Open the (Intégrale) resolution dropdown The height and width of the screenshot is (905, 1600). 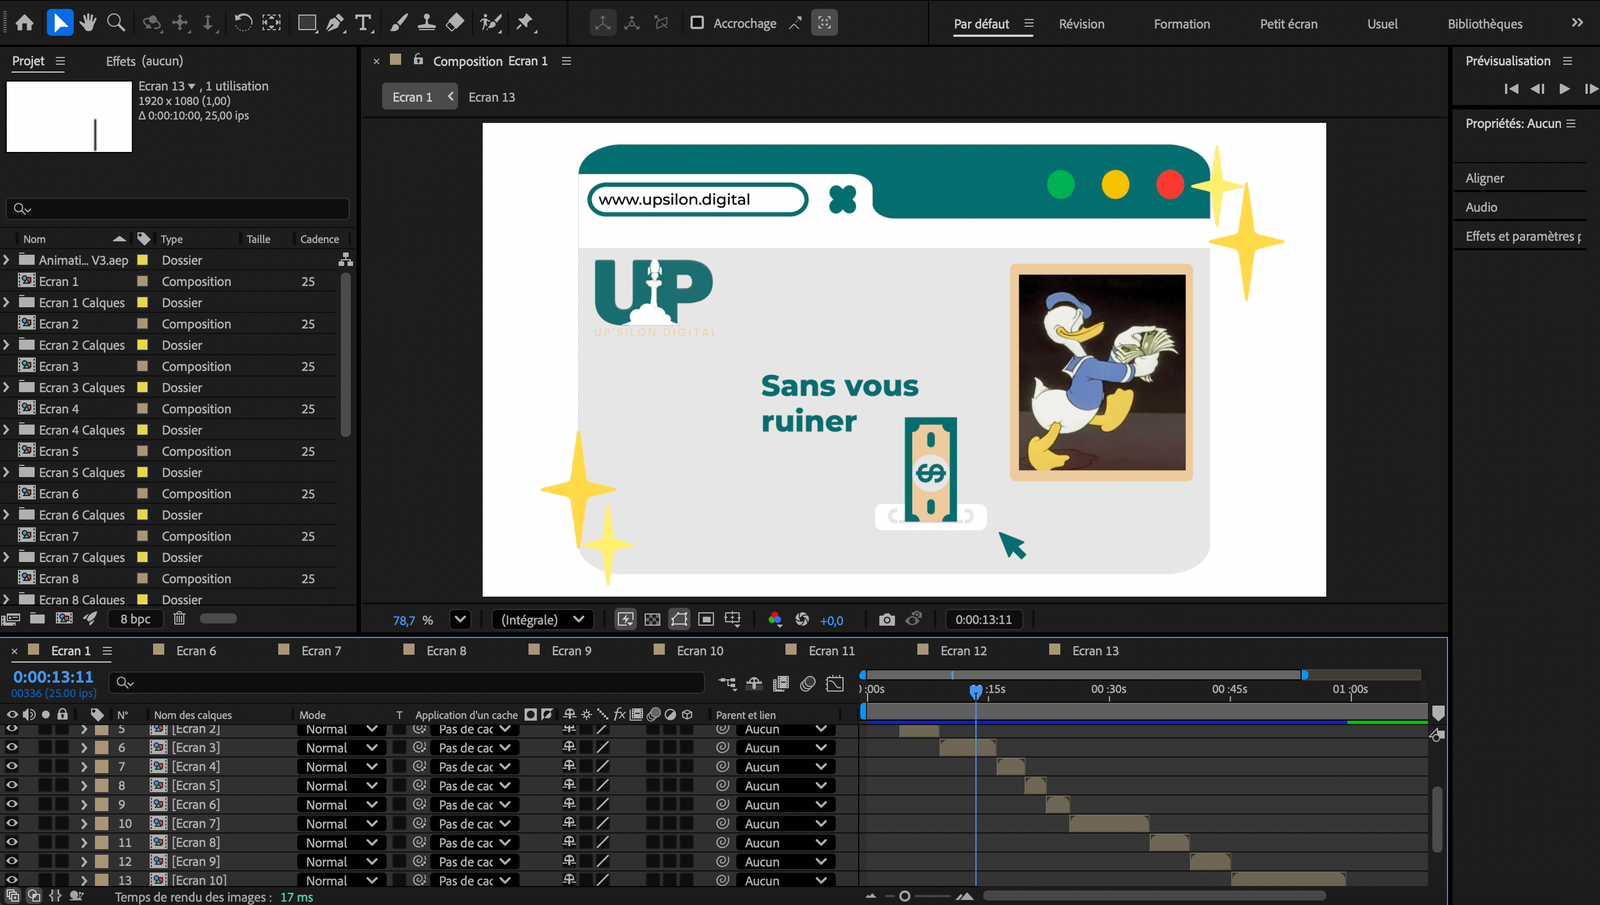pos(542,620)
